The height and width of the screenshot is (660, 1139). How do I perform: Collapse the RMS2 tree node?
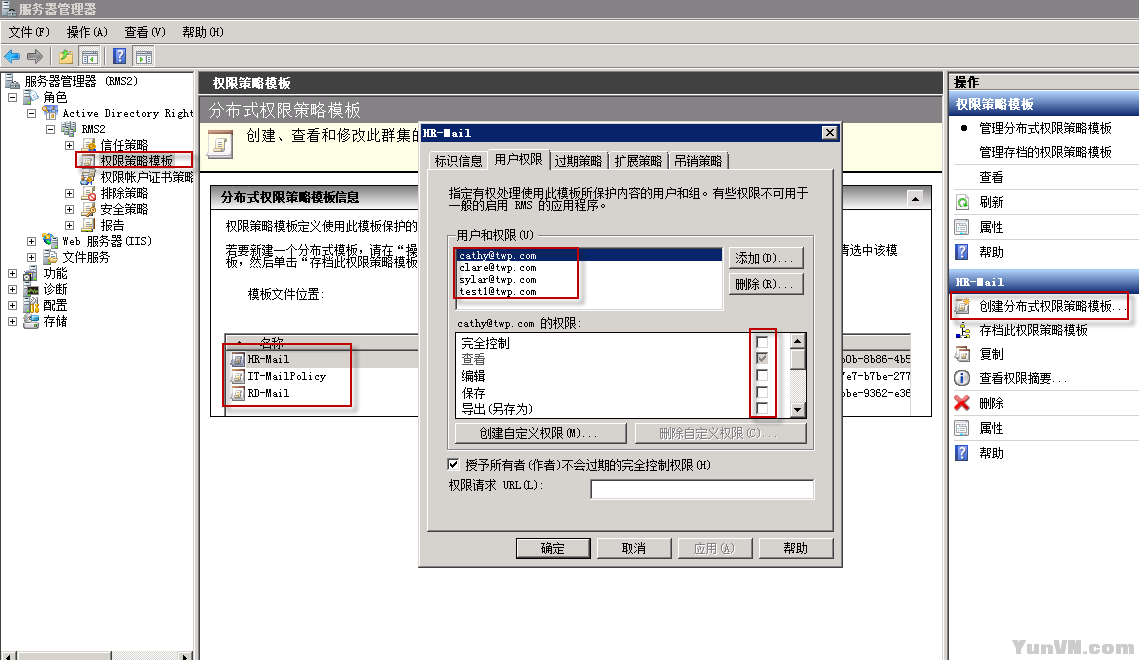click(x=50, y=129)
